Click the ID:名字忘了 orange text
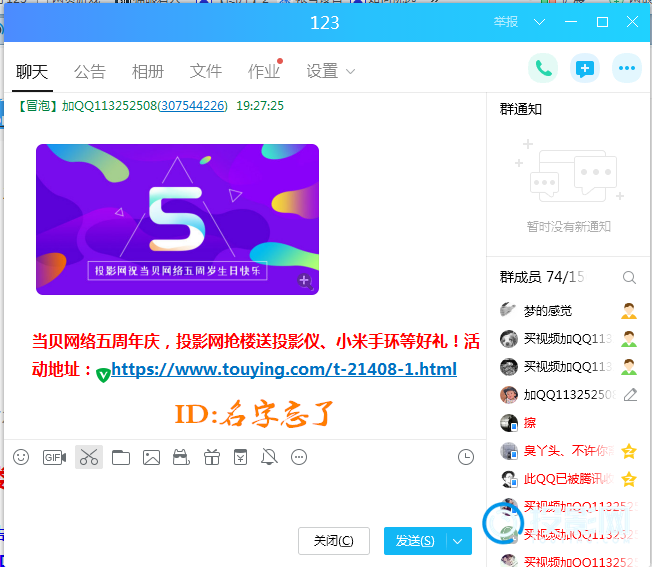This screenshot has width=652, height=567. pos(254,414)
